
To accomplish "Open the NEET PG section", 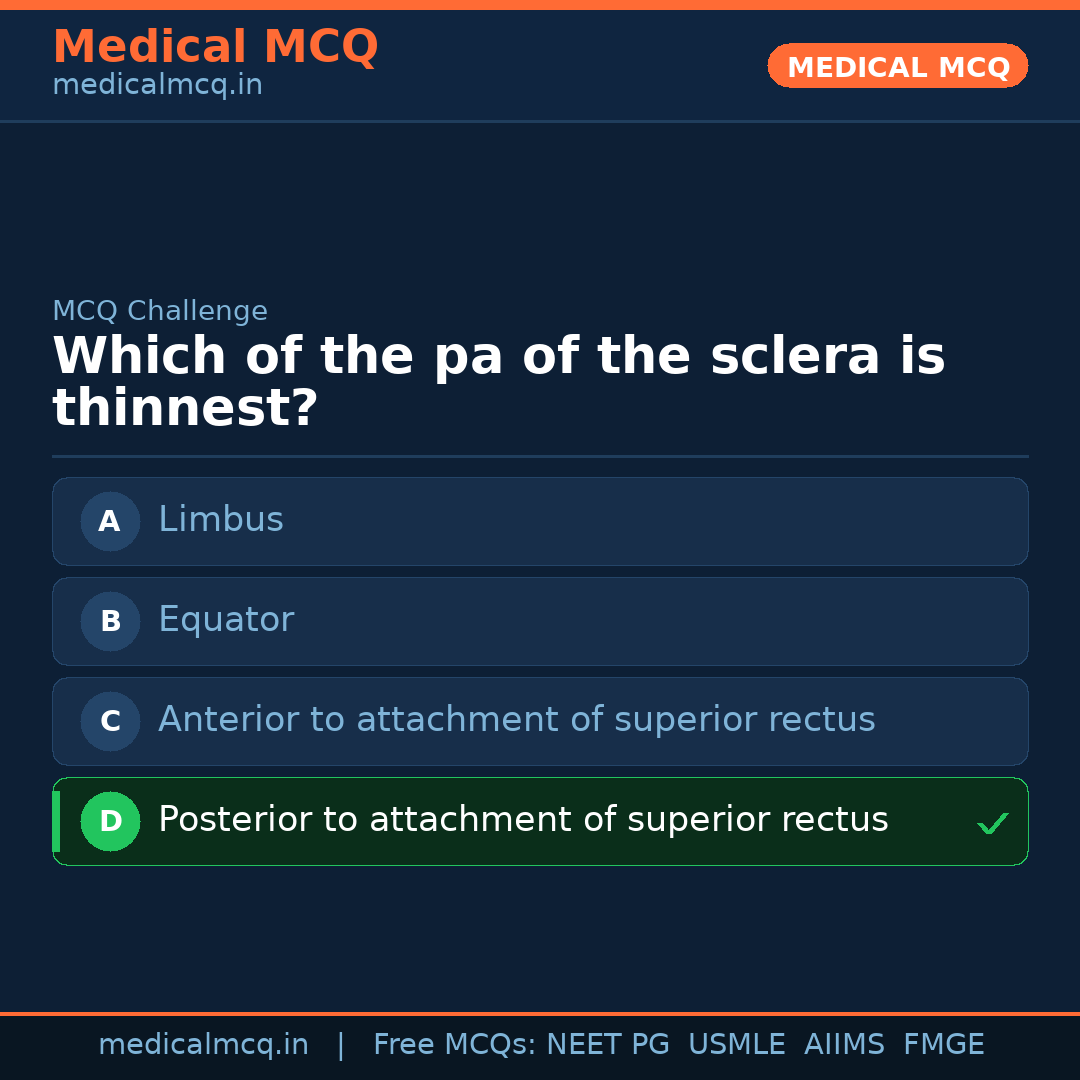I will [607, 1043].
